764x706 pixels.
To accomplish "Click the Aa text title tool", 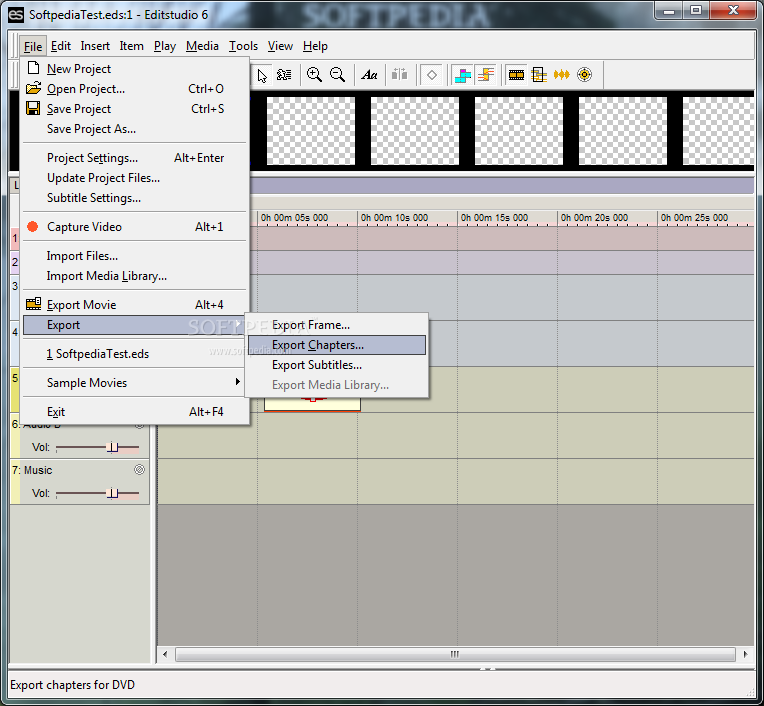I will pyautogui.click(x=369, y=75).
